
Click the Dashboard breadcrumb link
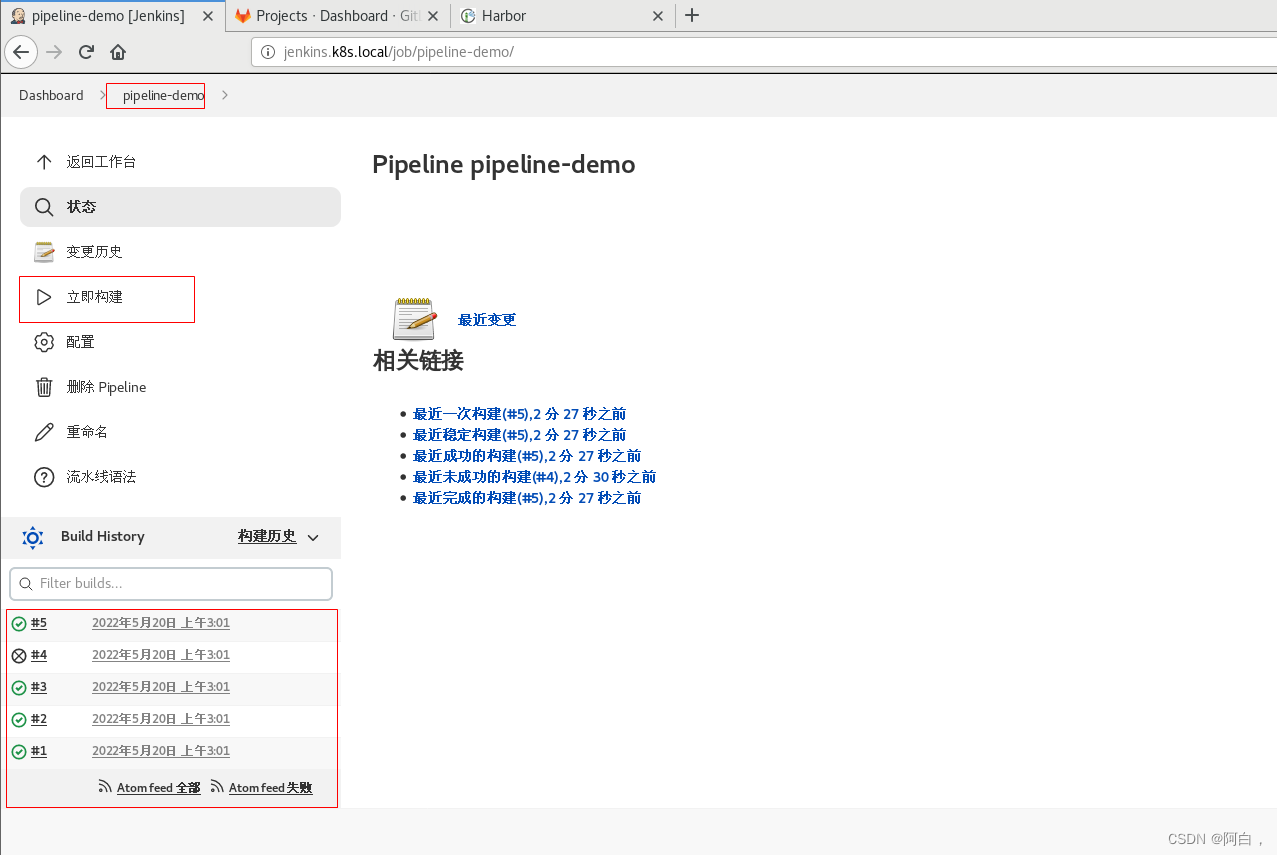(51, 95)
